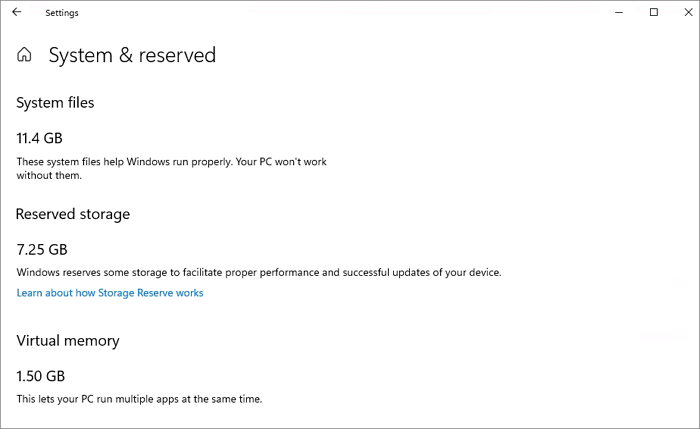700x429 pixels.
Task: Click the 'Windows reserves some storage' description
Action: [x=258, y=272]
